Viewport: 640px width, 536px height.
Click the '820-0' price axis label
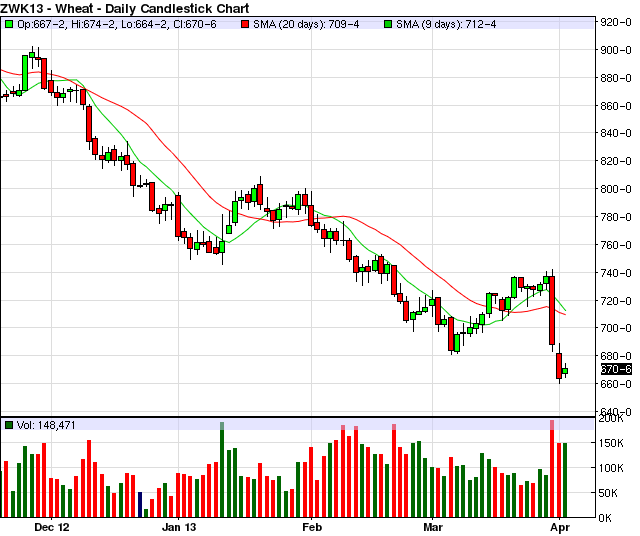(616, 161)
